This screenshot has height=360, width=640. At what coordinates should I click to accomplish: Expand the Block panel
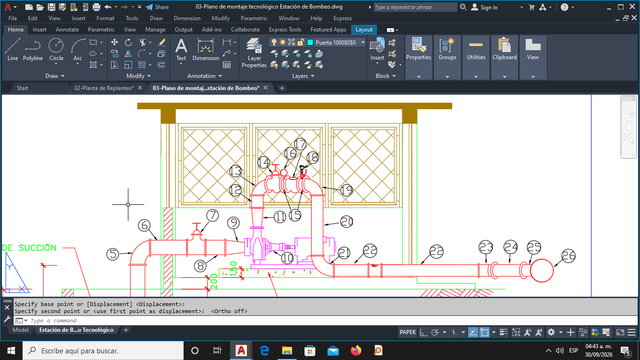click(x=385, y=76)
